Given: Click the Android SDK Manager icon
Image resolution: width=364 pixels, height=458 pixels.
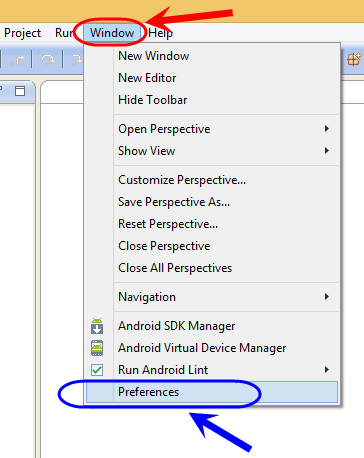Looking at the screenshot, I should pos(97,326).
